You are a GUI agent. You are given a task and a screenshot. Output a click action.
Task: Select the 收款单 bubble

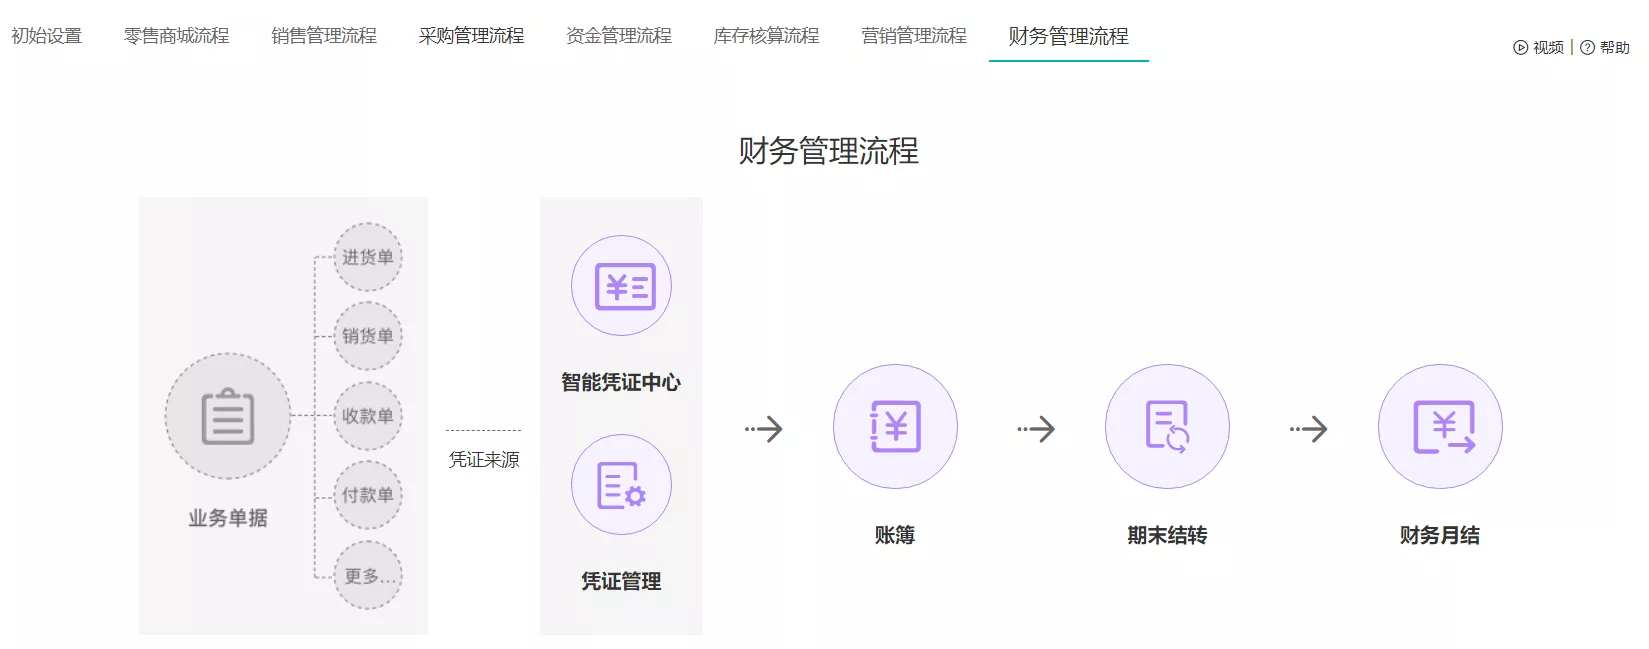coord(368,416)
